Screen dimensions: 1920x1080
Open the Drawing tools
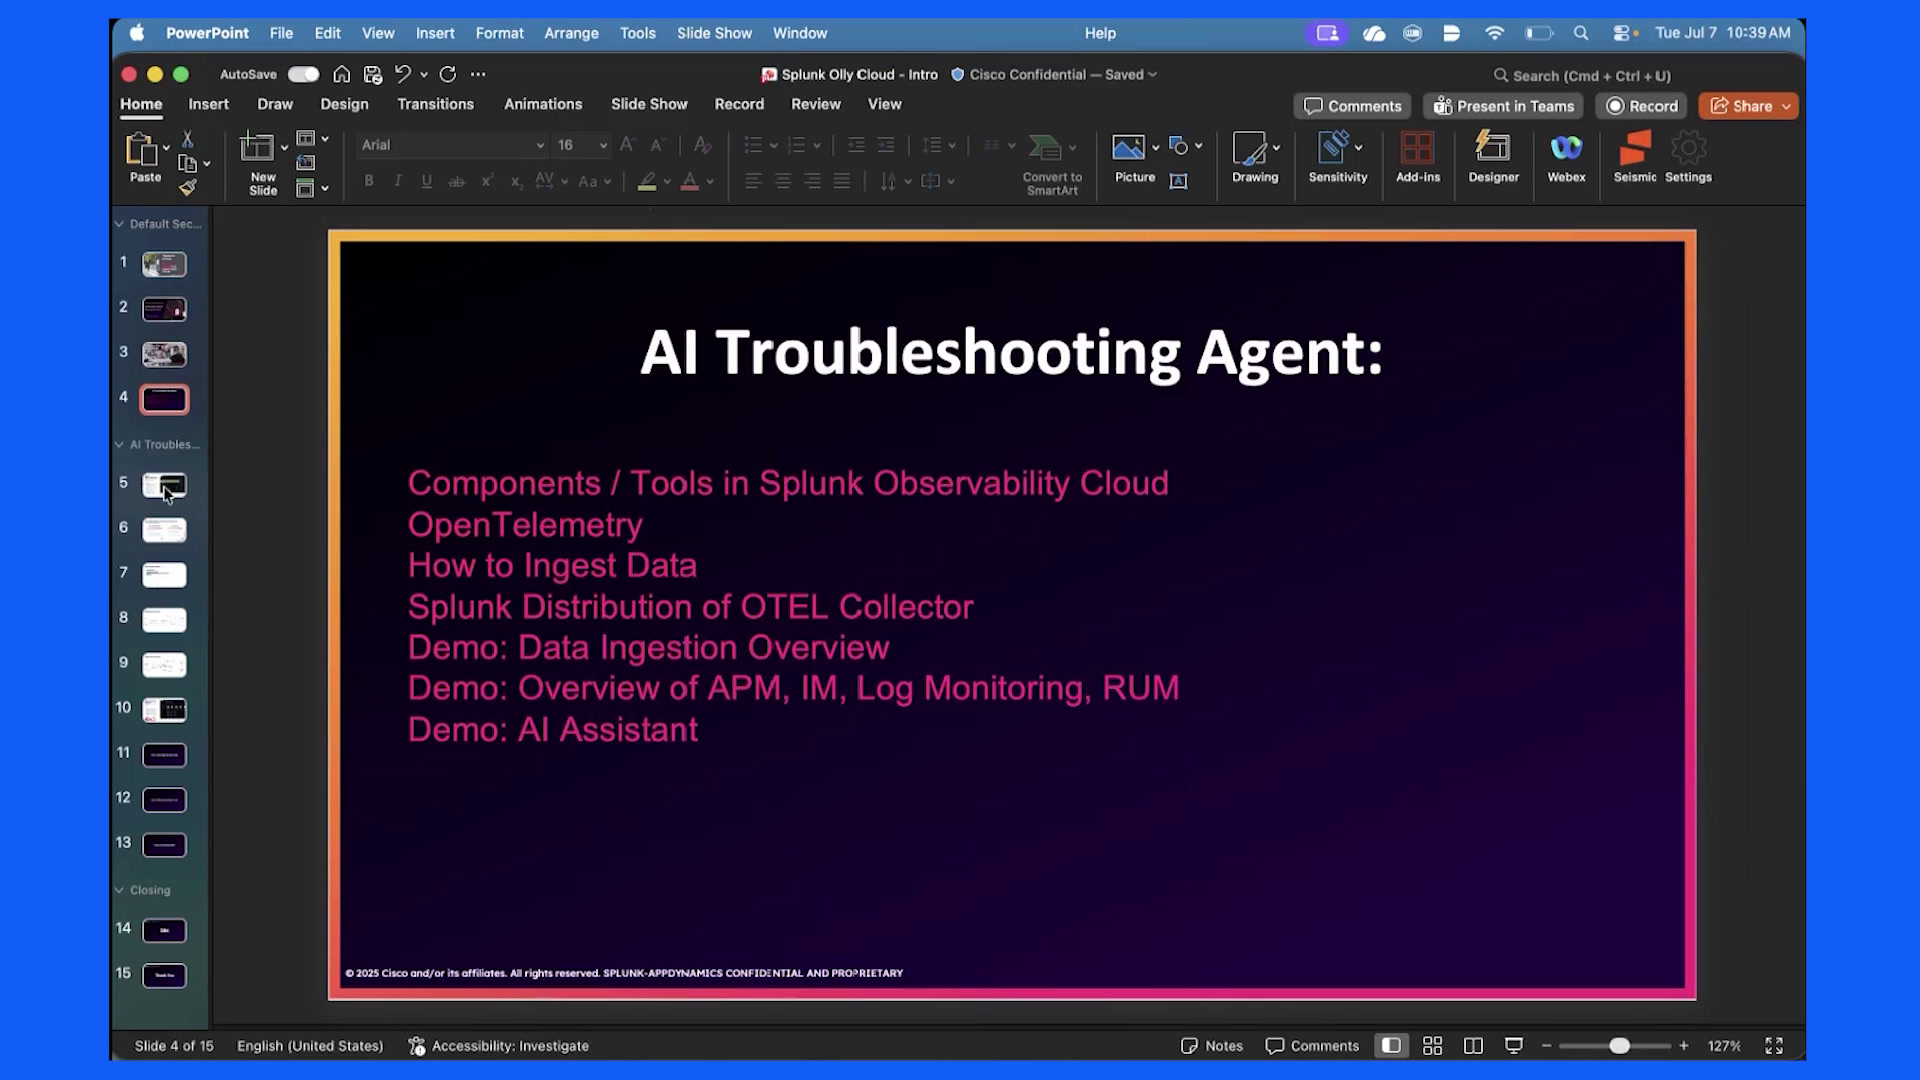click(x=1255, y=157)
